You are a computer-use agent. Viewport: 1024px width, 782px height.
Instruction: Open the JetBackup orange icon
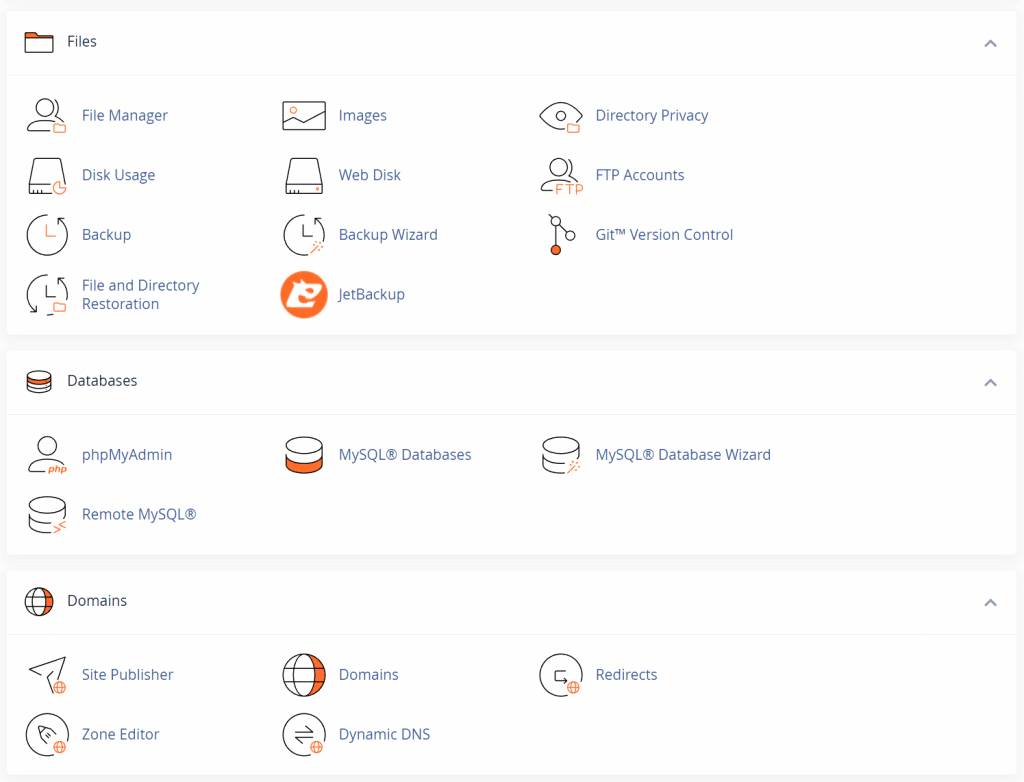coord(304,295)
